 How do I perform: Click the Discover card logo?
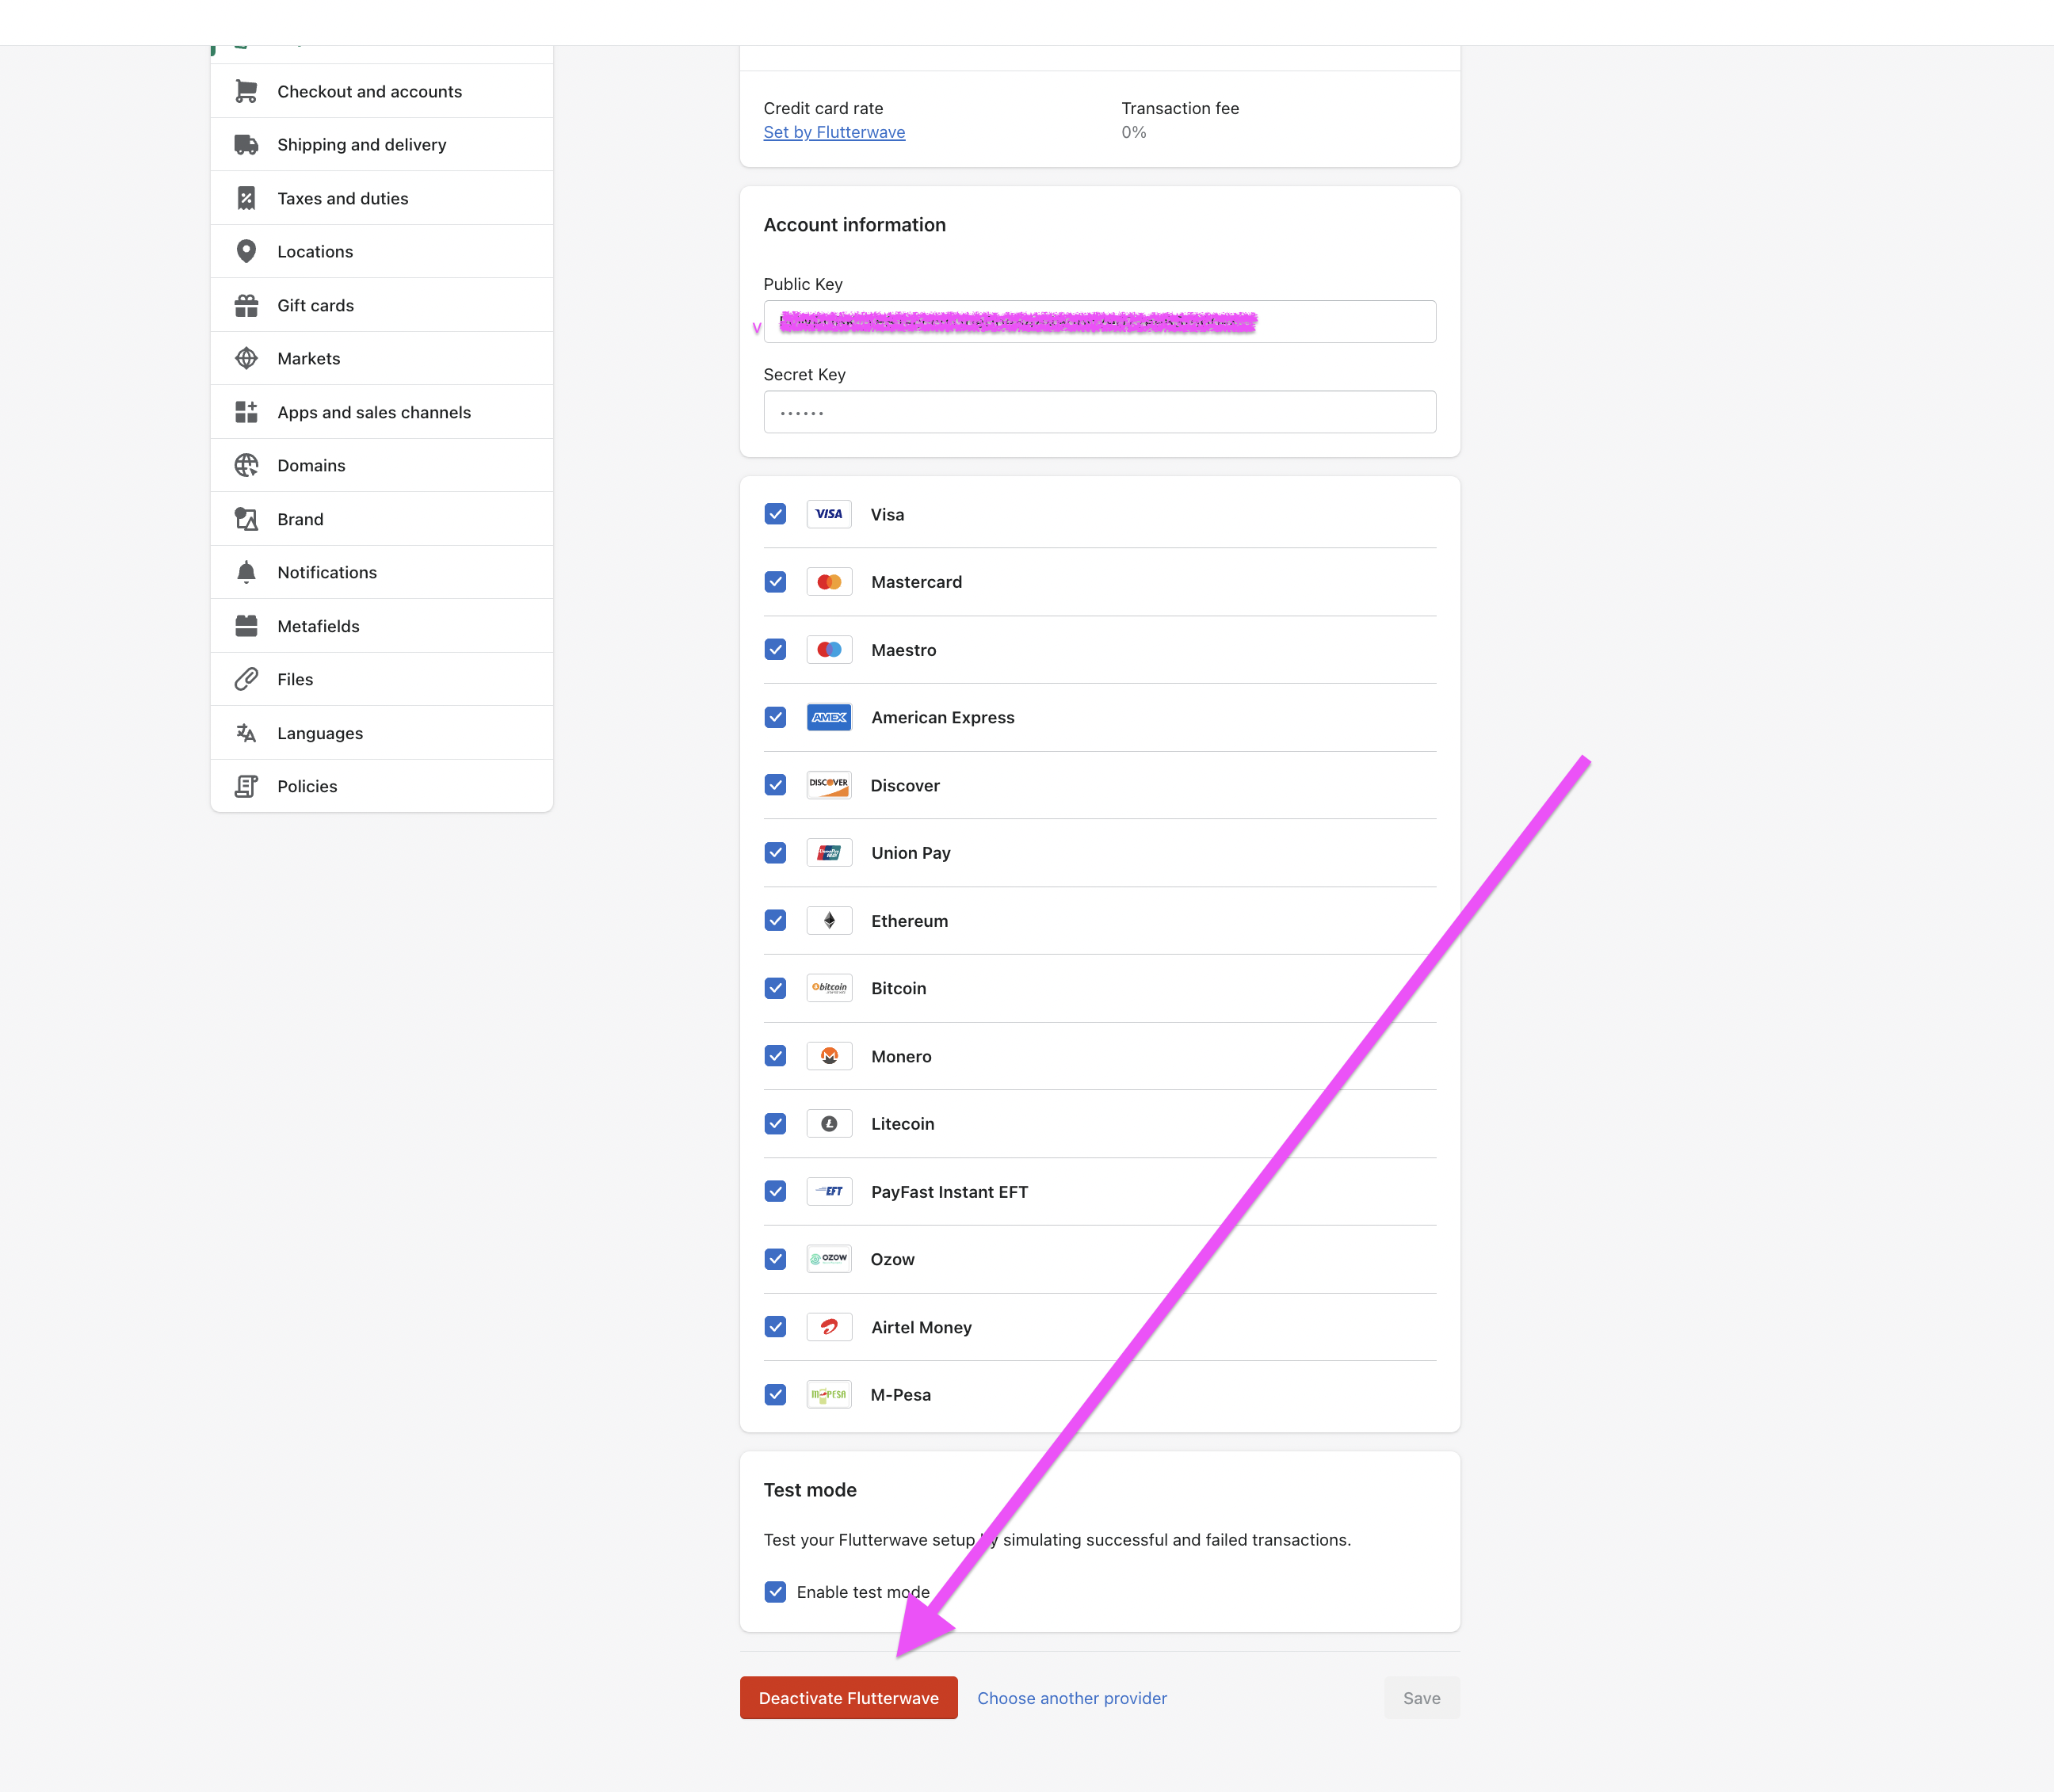click(x=829, y=785)
